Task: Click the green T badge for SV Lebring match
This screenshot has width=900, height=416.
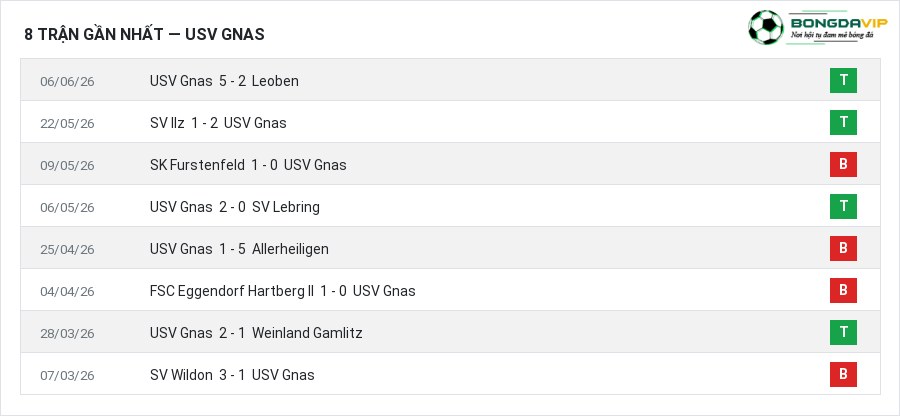Action: click(x=843, y=206)
